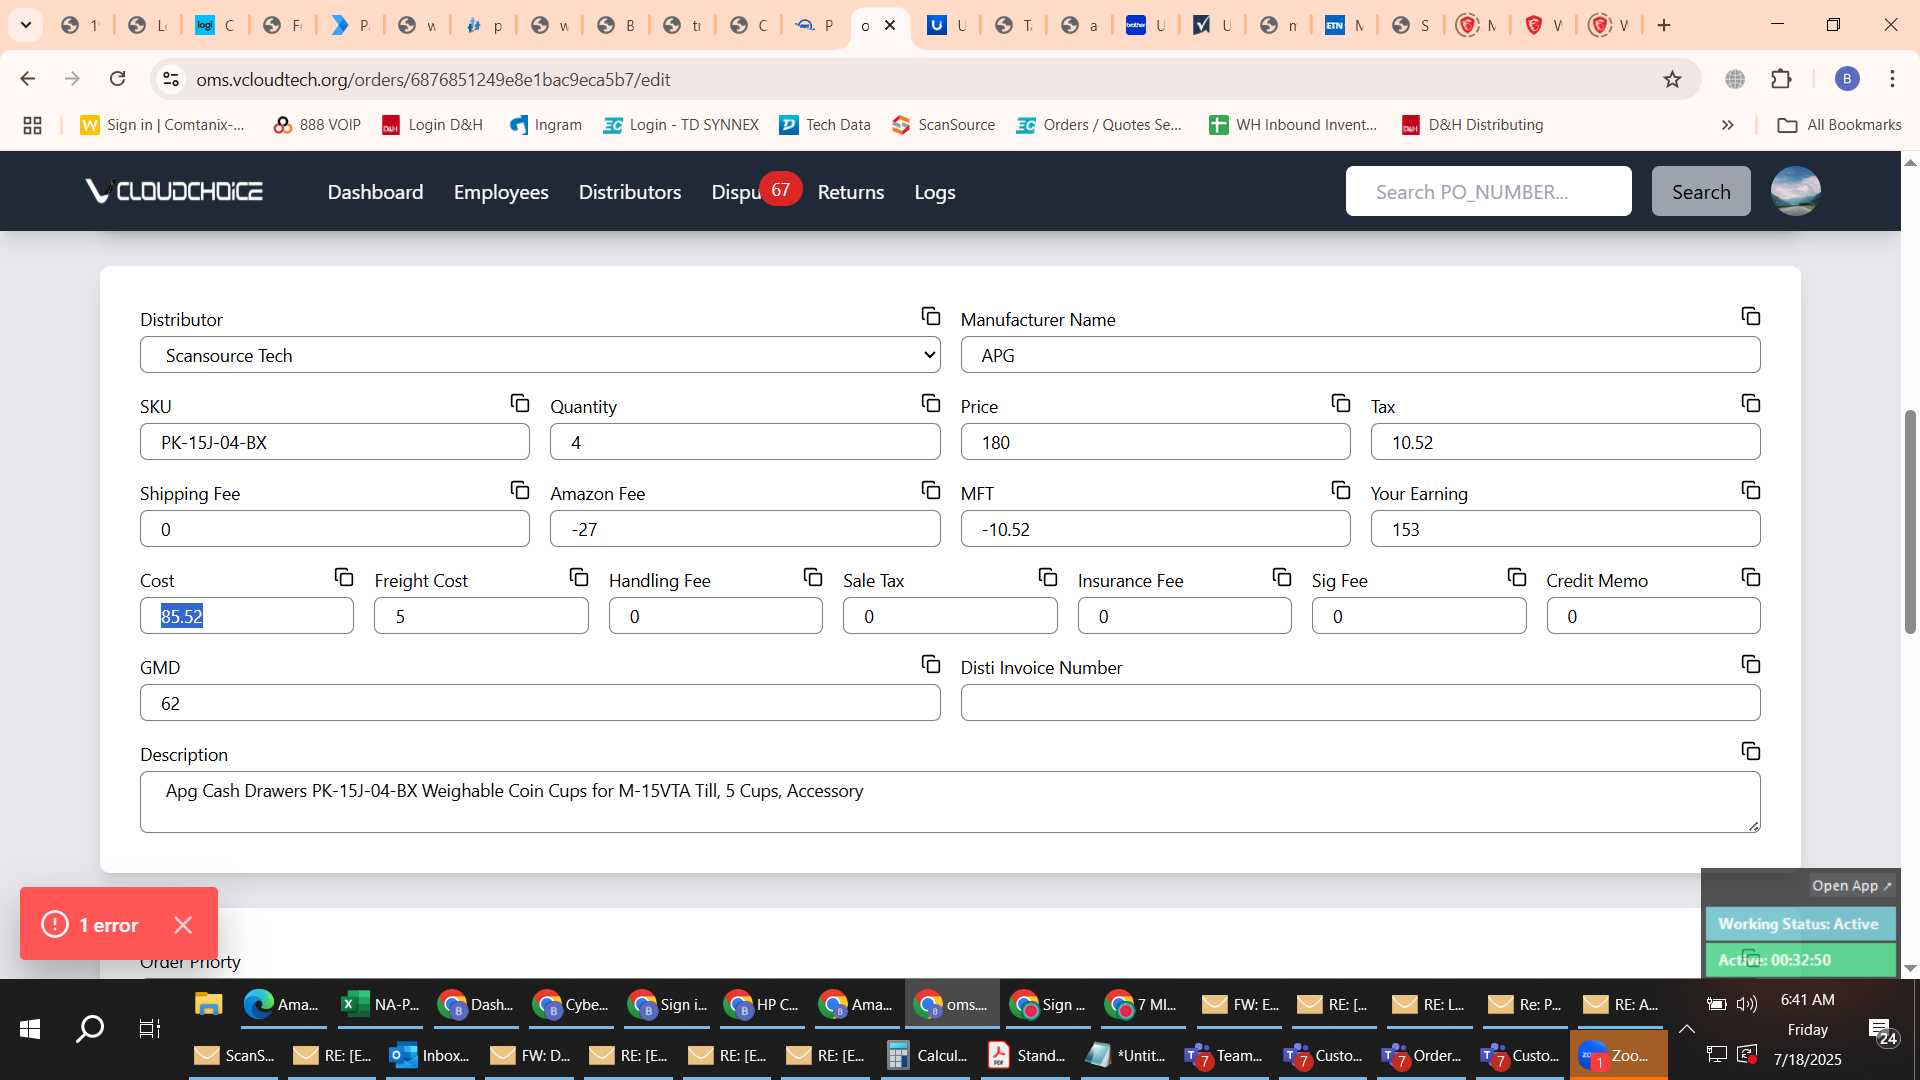Copy the Distributor field value
Screen dimensions: 1920x1080
(930, 316)
